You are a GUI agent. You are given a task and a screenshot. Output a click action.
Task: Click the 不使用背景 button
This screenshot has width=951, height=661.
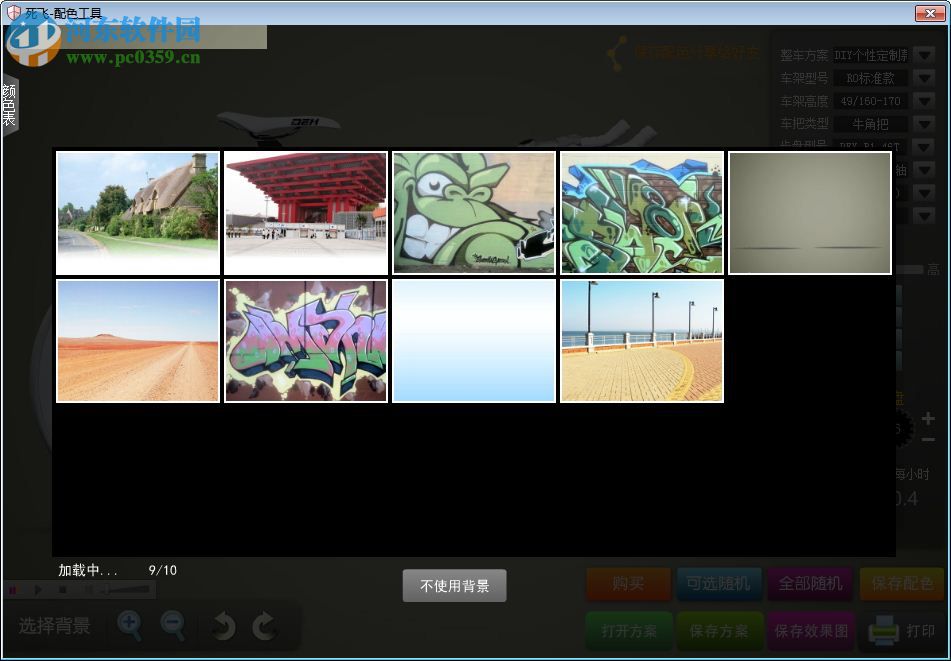coord(454,586)
